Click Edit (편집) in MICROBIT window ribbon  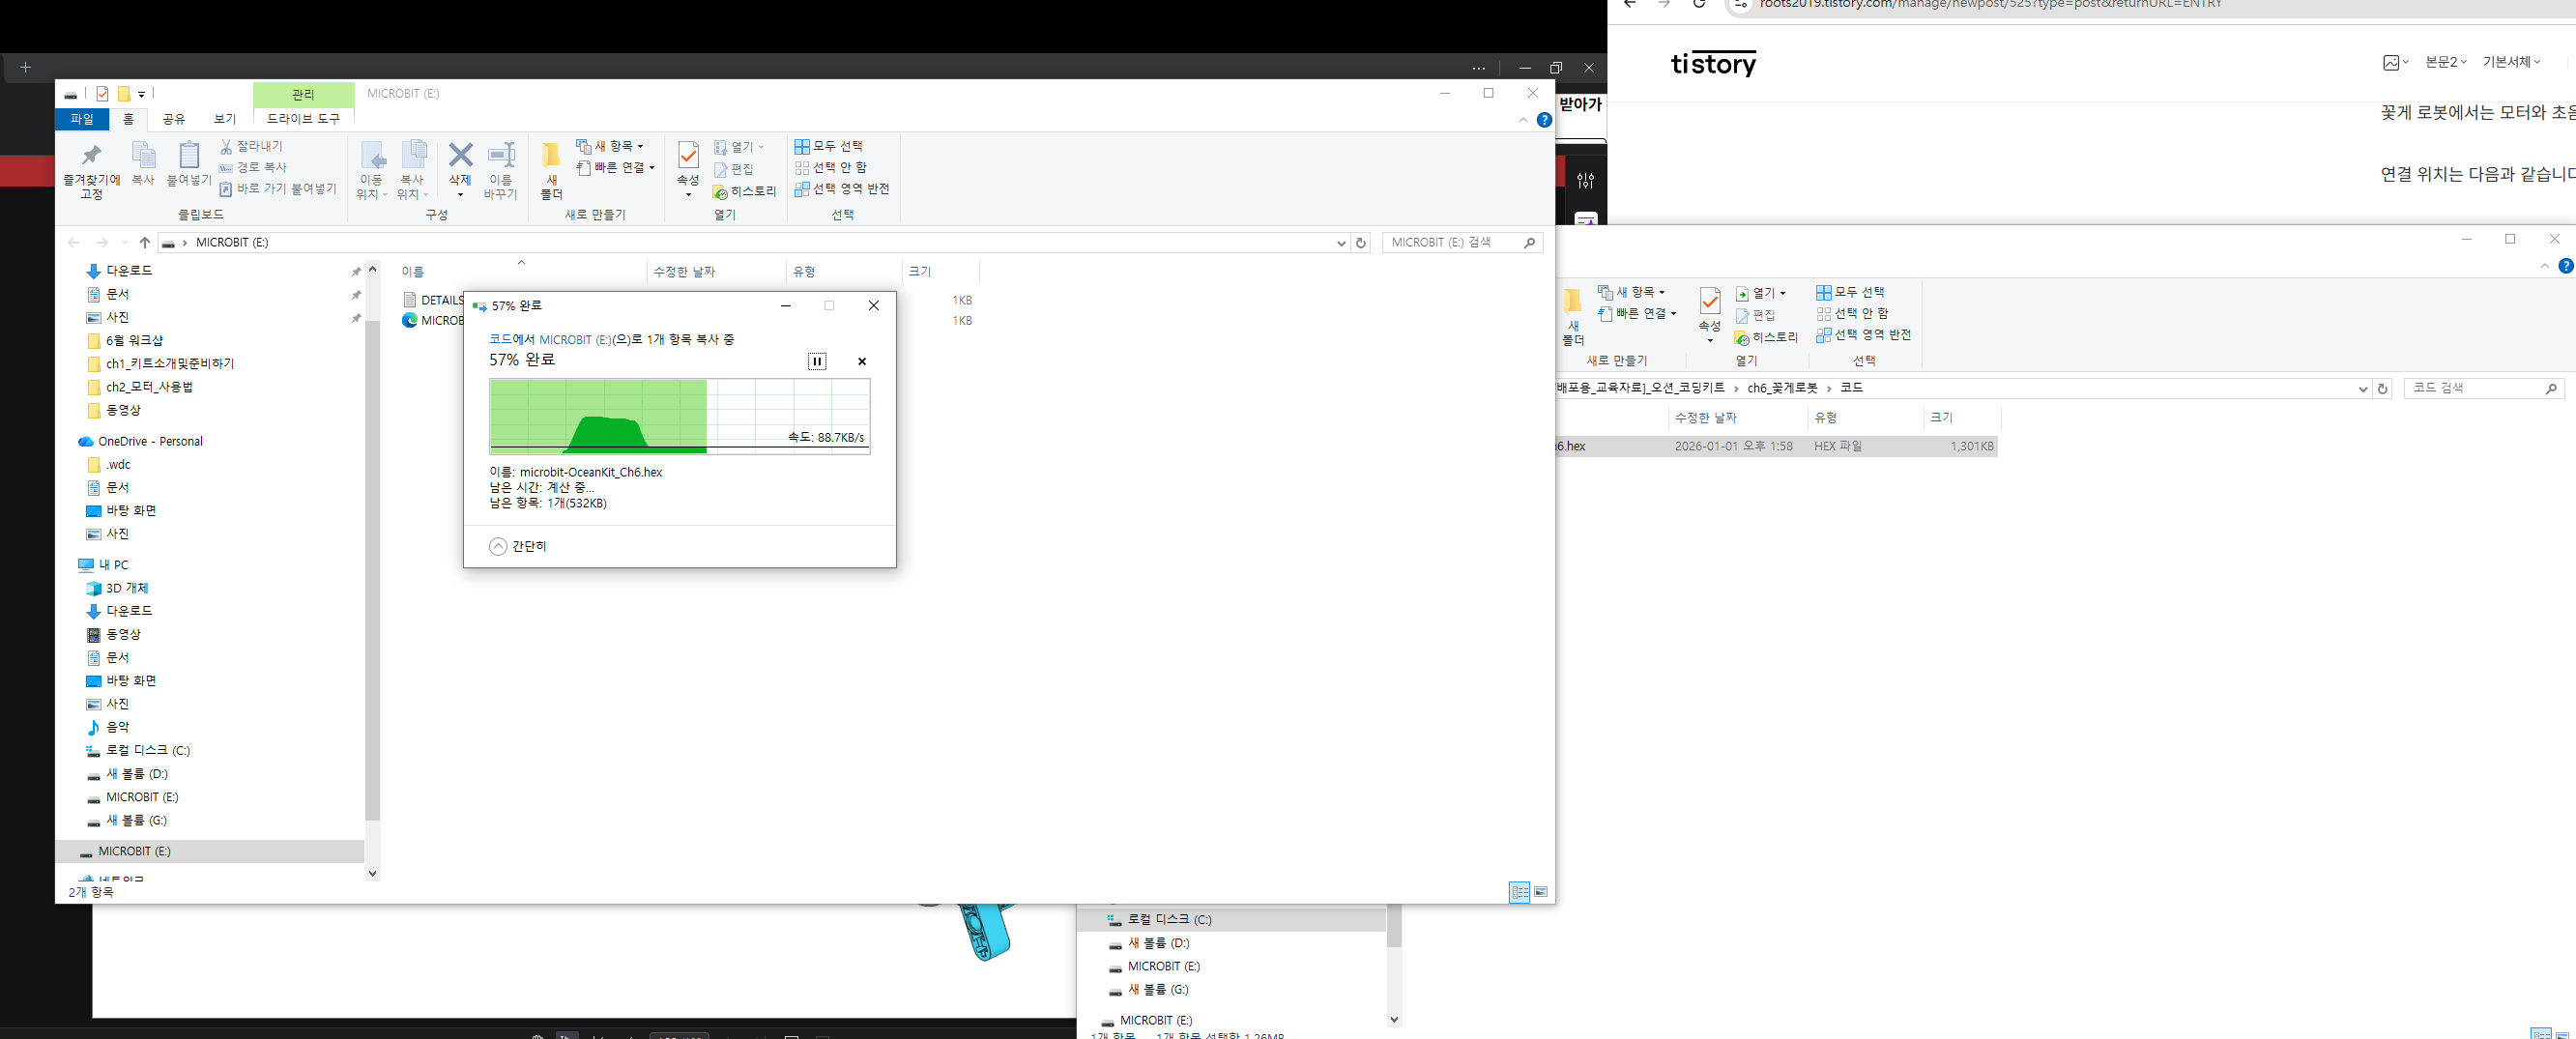point(733,169)
